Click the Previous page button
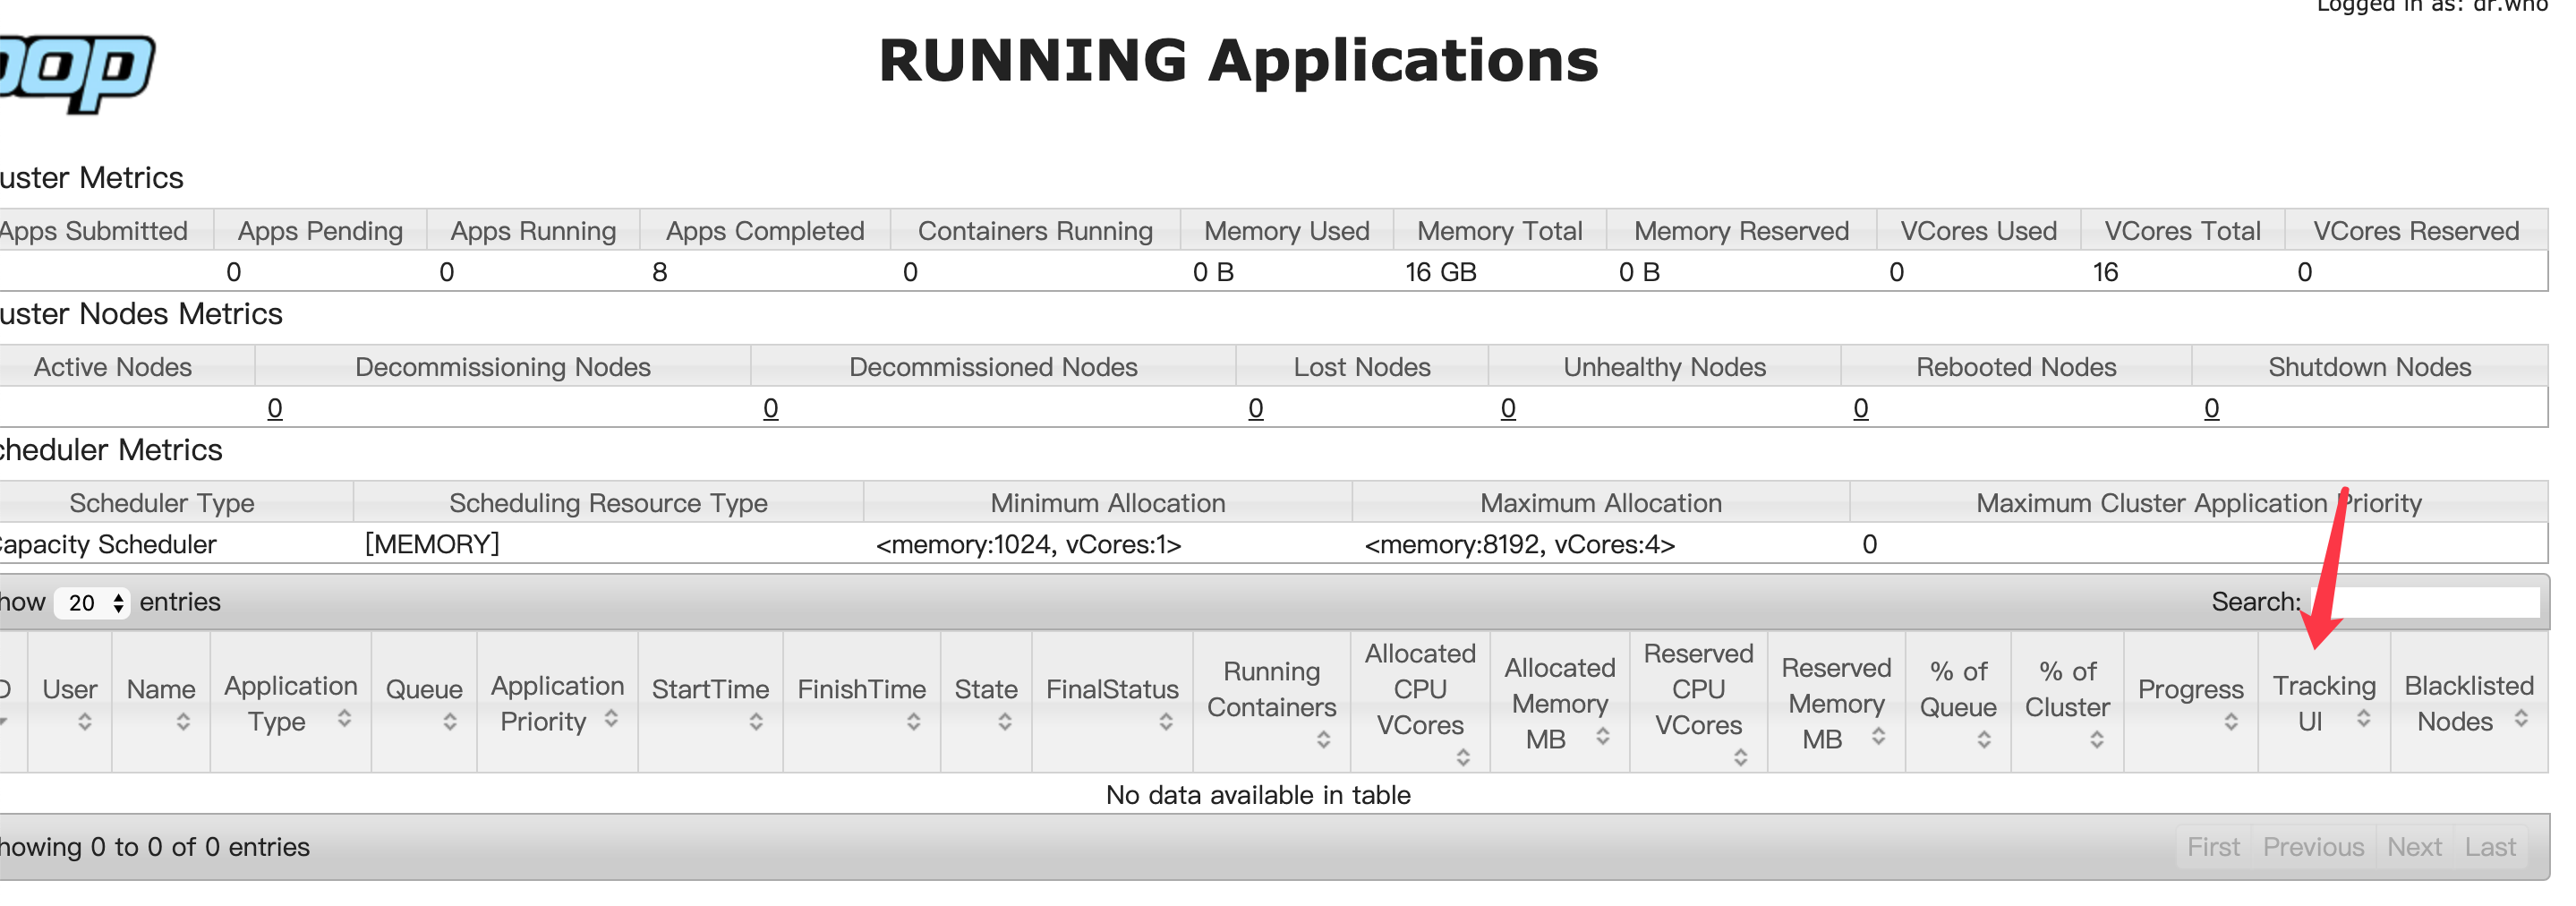Viewport: 2576px width, 906px height. (x=2313, y=847)
